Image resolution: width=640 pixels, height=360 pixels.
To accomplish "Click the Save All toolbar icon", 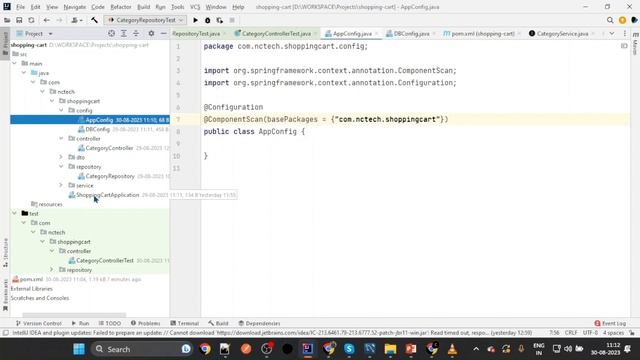I will (x=19, y=20).
